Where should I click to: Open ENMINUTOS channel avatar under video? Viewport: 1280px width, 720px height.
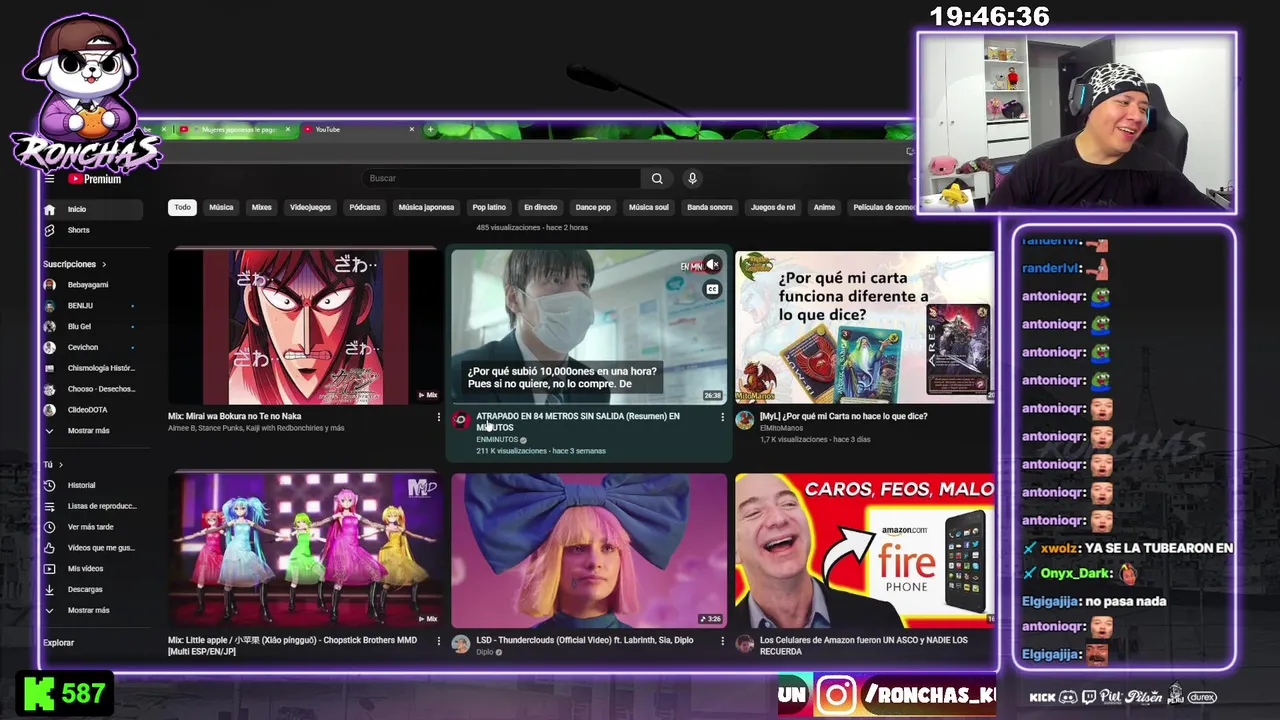click(461, 420)
